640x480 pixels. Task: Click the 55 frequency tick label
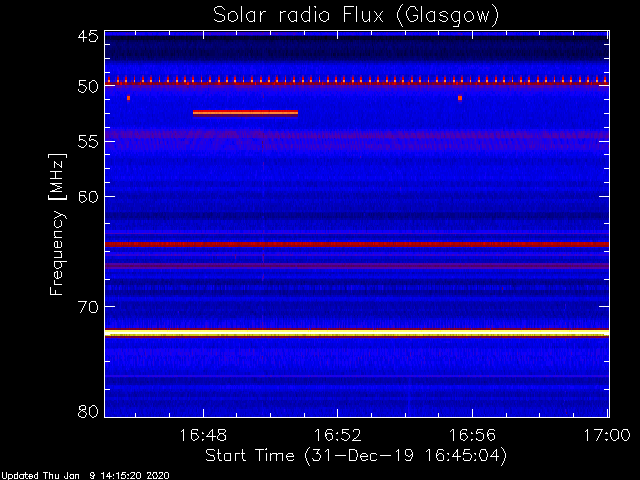[x=88, y=142]
